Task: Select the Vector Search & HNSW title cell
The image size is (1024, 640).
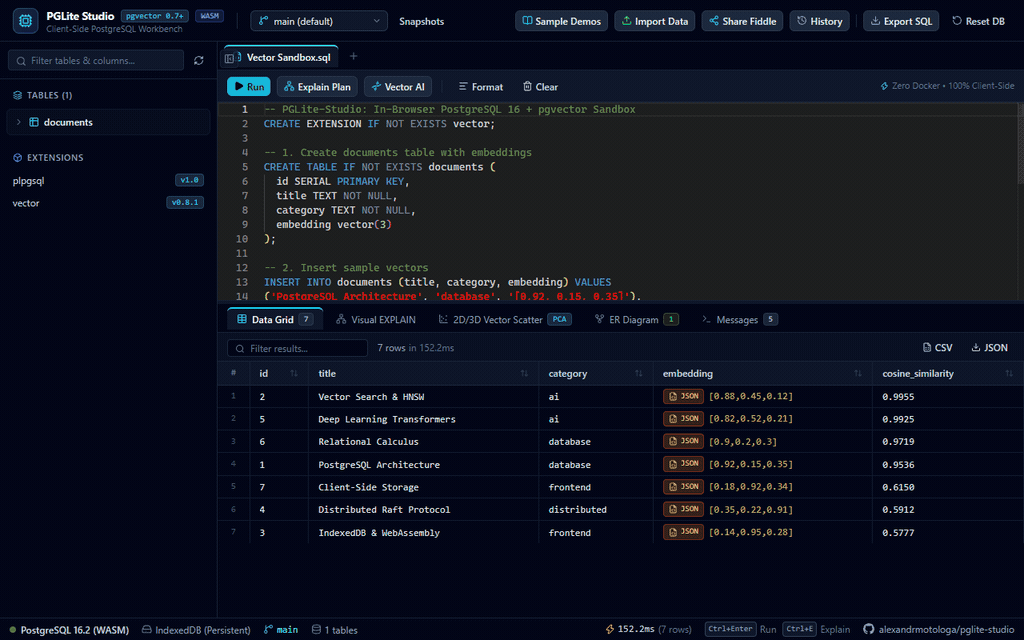Action: point(423,396)
